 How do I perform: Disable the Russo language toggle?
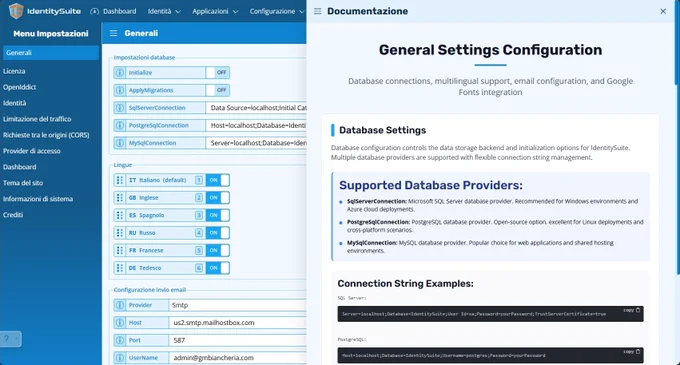click(x=218, y=233)
